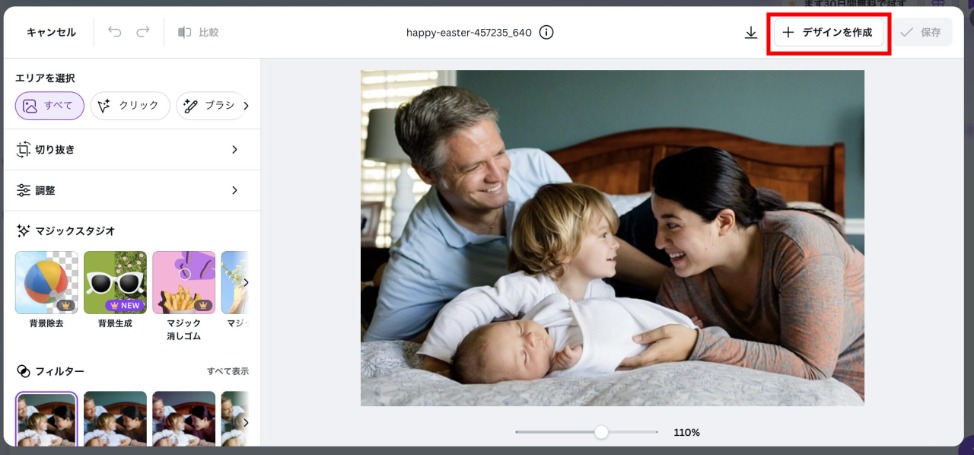This screenshot has width=974, height=455.
Task: Click the undo arrow icon
Action: (x=114, y=32)
